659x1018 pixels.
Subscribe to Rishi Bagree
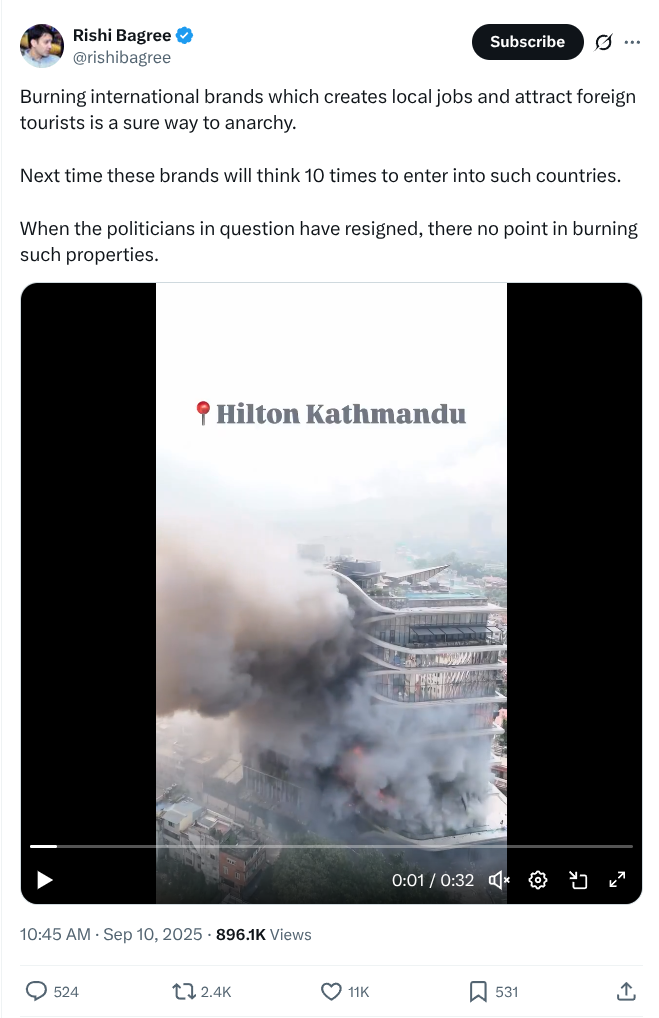(527, 42)
